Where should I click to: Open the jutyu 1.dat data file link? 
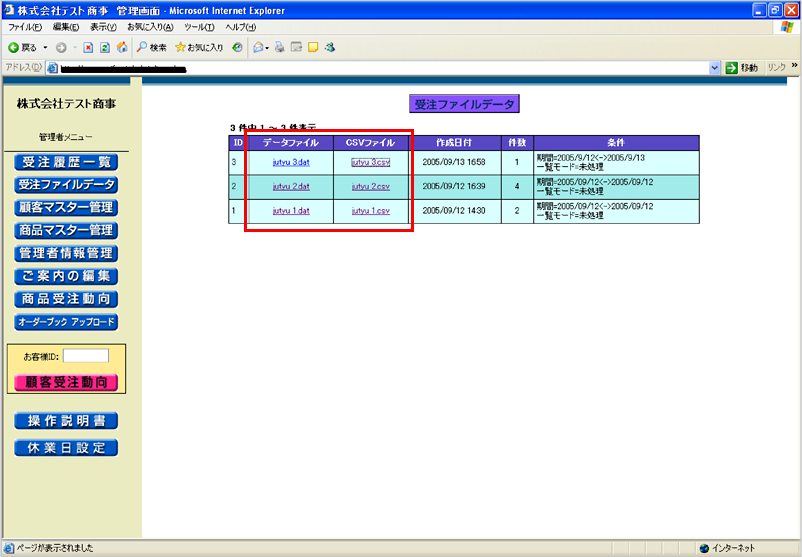pos(291,211)
